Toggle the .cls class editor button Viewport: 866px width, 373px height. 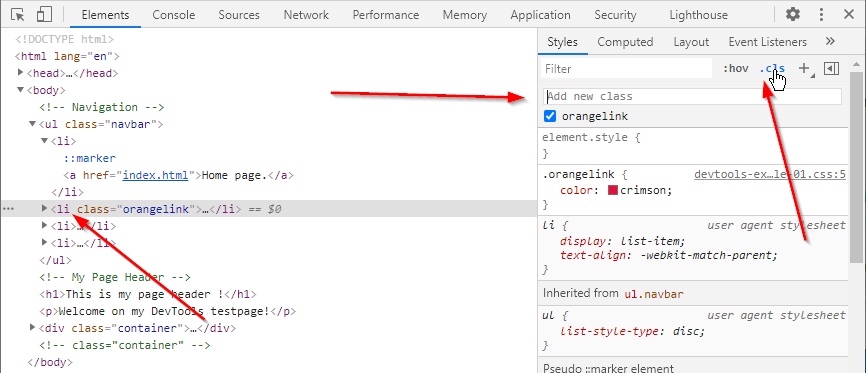[772, 69]
